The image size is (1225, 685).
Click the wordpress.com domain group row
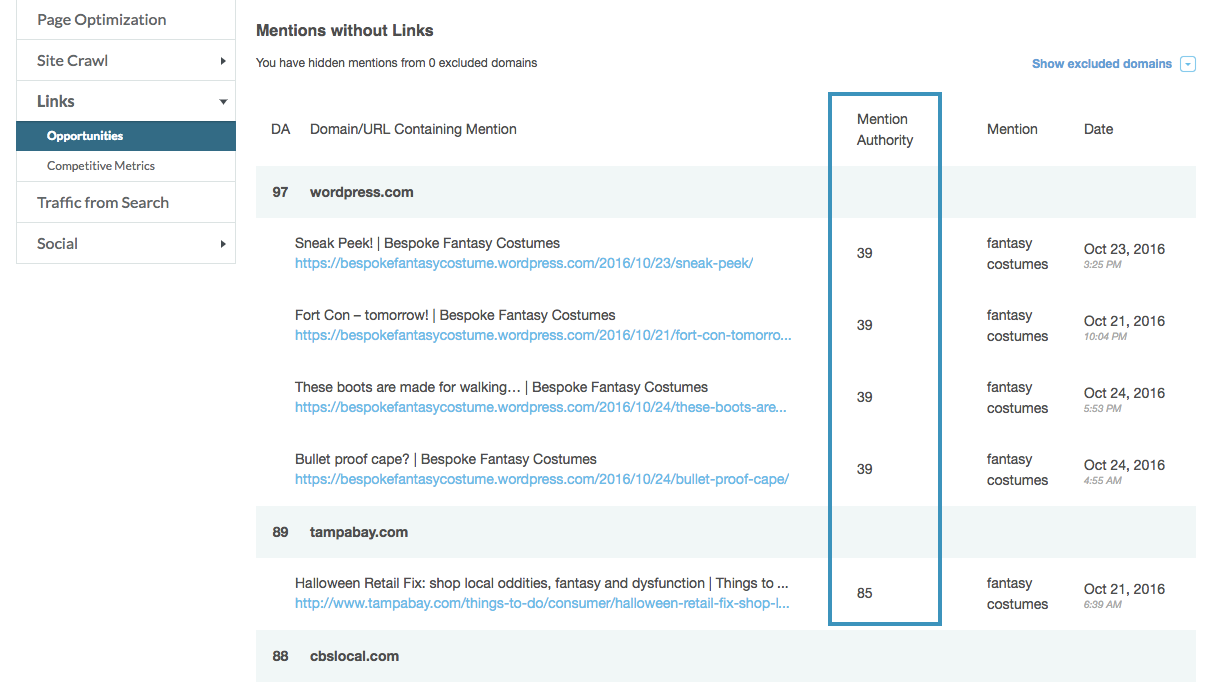[361, 192]
